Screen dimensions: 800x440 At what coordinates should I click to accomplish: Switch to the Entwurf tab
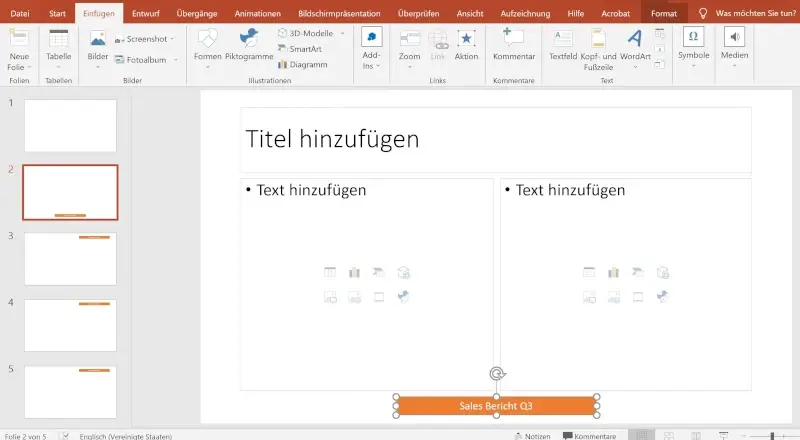[x=146, y=14]
